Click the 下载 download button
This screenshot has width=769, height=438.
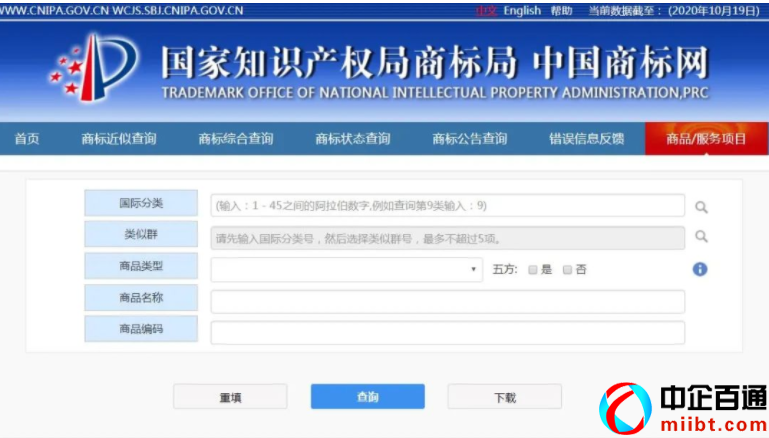[x=505, y=397]
